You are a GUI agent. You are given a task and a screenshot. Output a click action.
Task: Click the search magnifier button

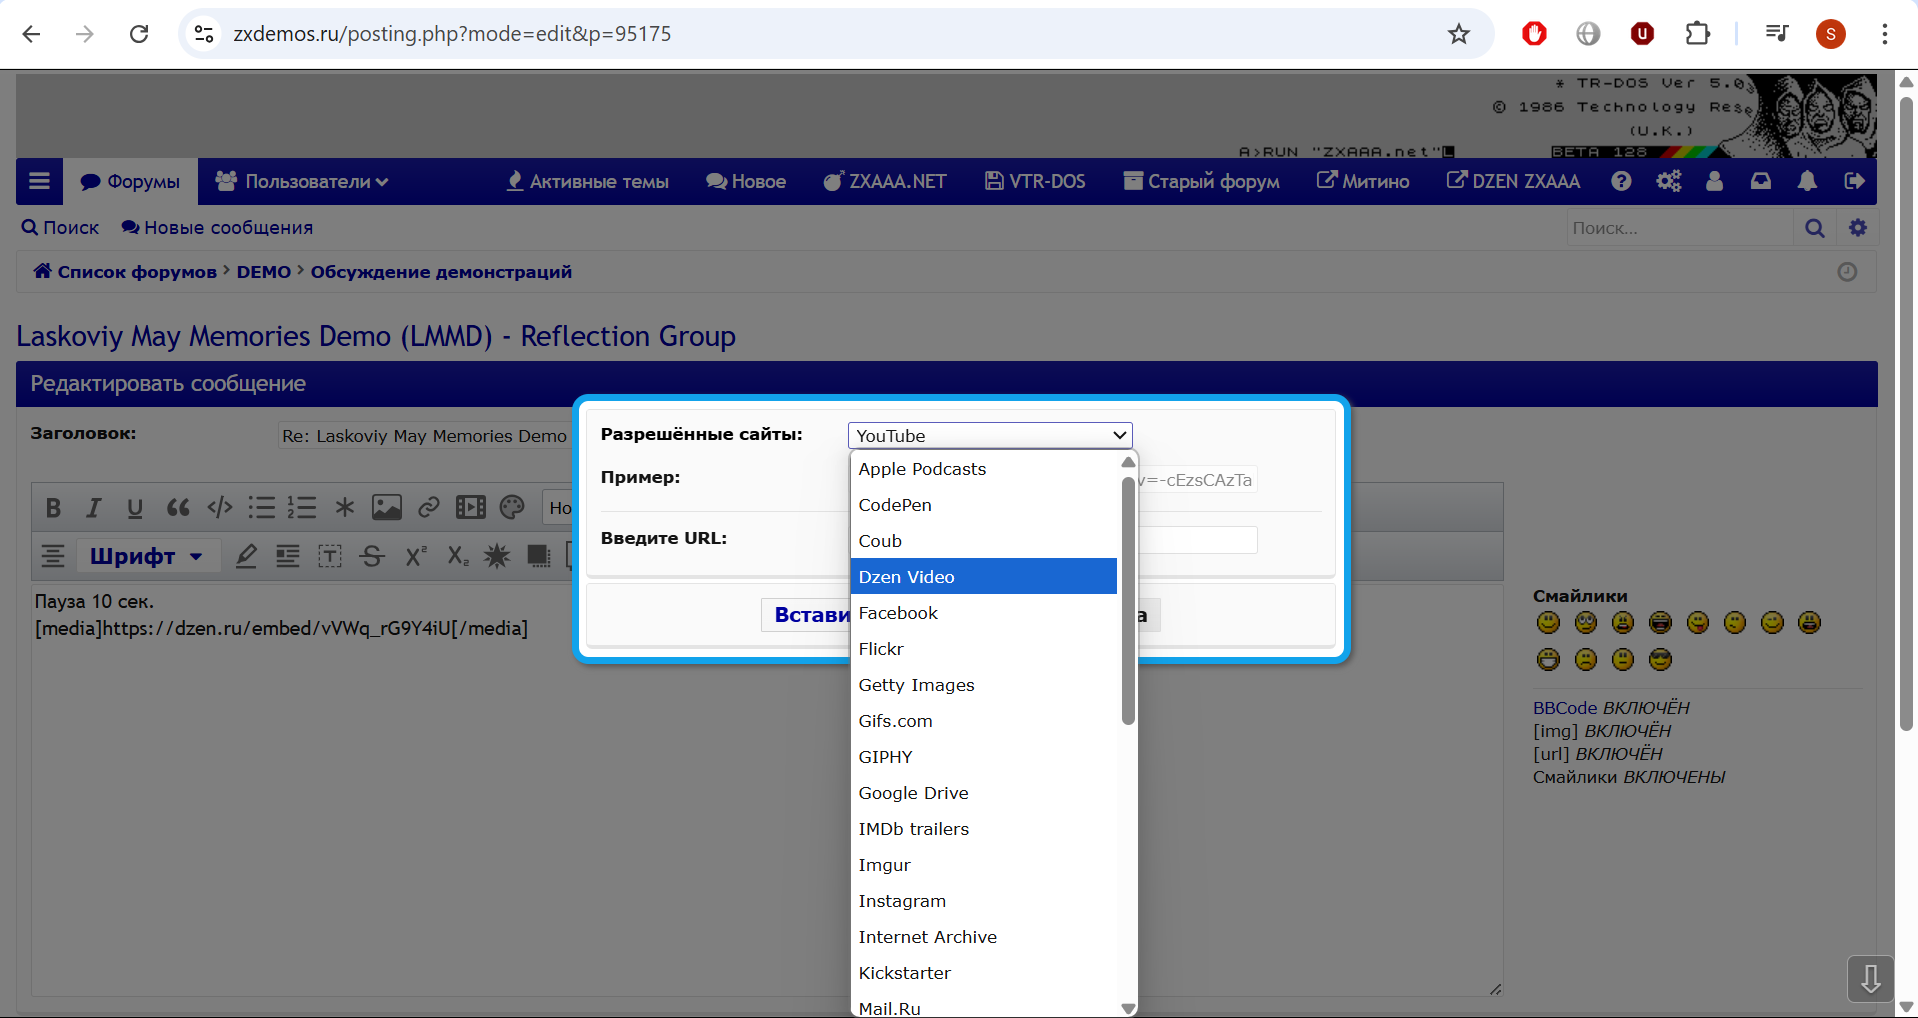(1815, 228)
